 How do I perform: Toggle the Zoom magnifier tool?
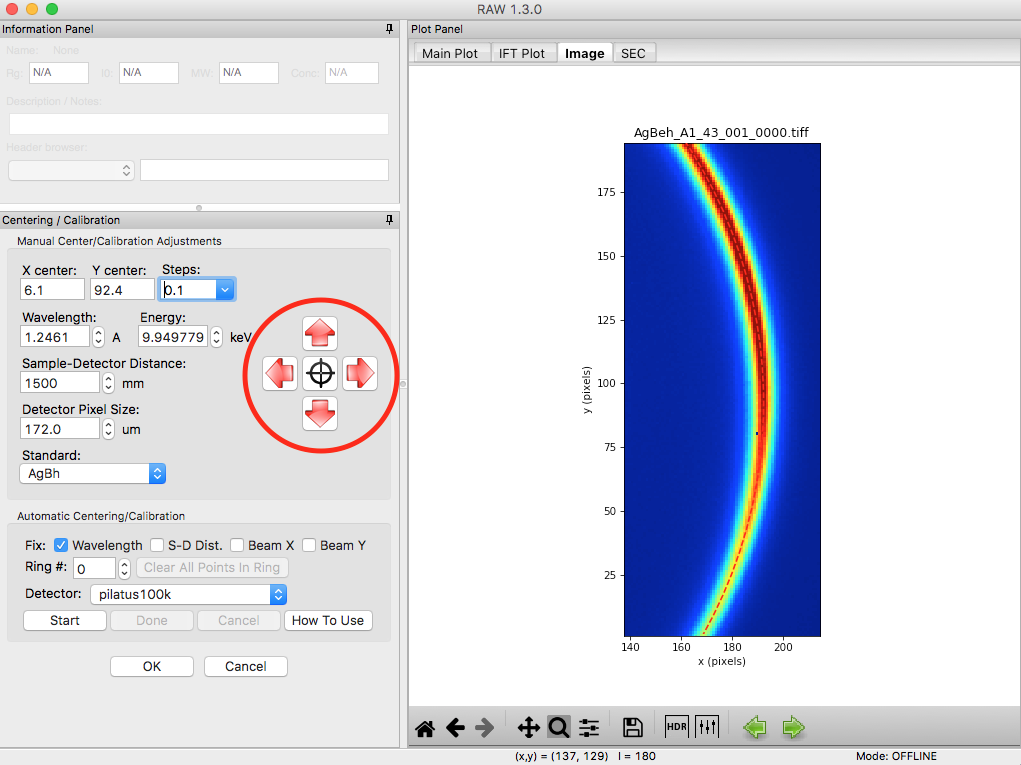(x=559, y=727)
